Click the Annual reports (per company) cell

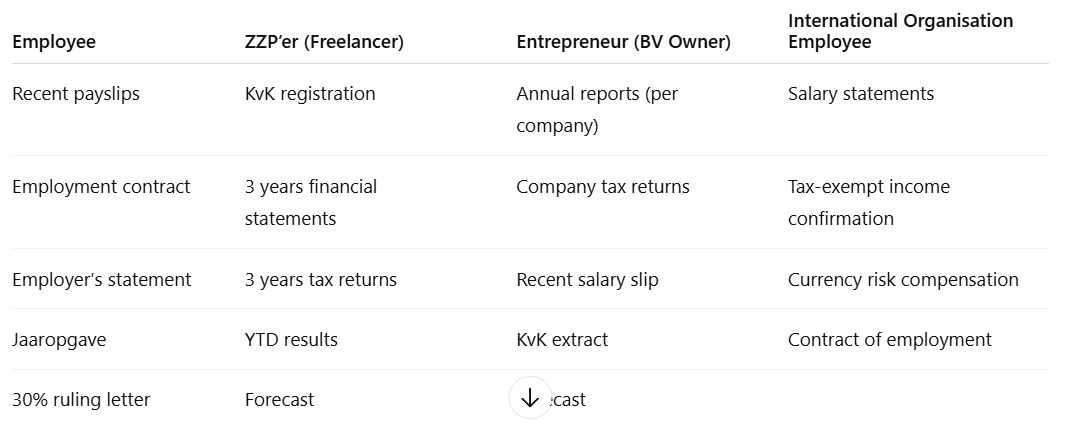tap(597, 110)
